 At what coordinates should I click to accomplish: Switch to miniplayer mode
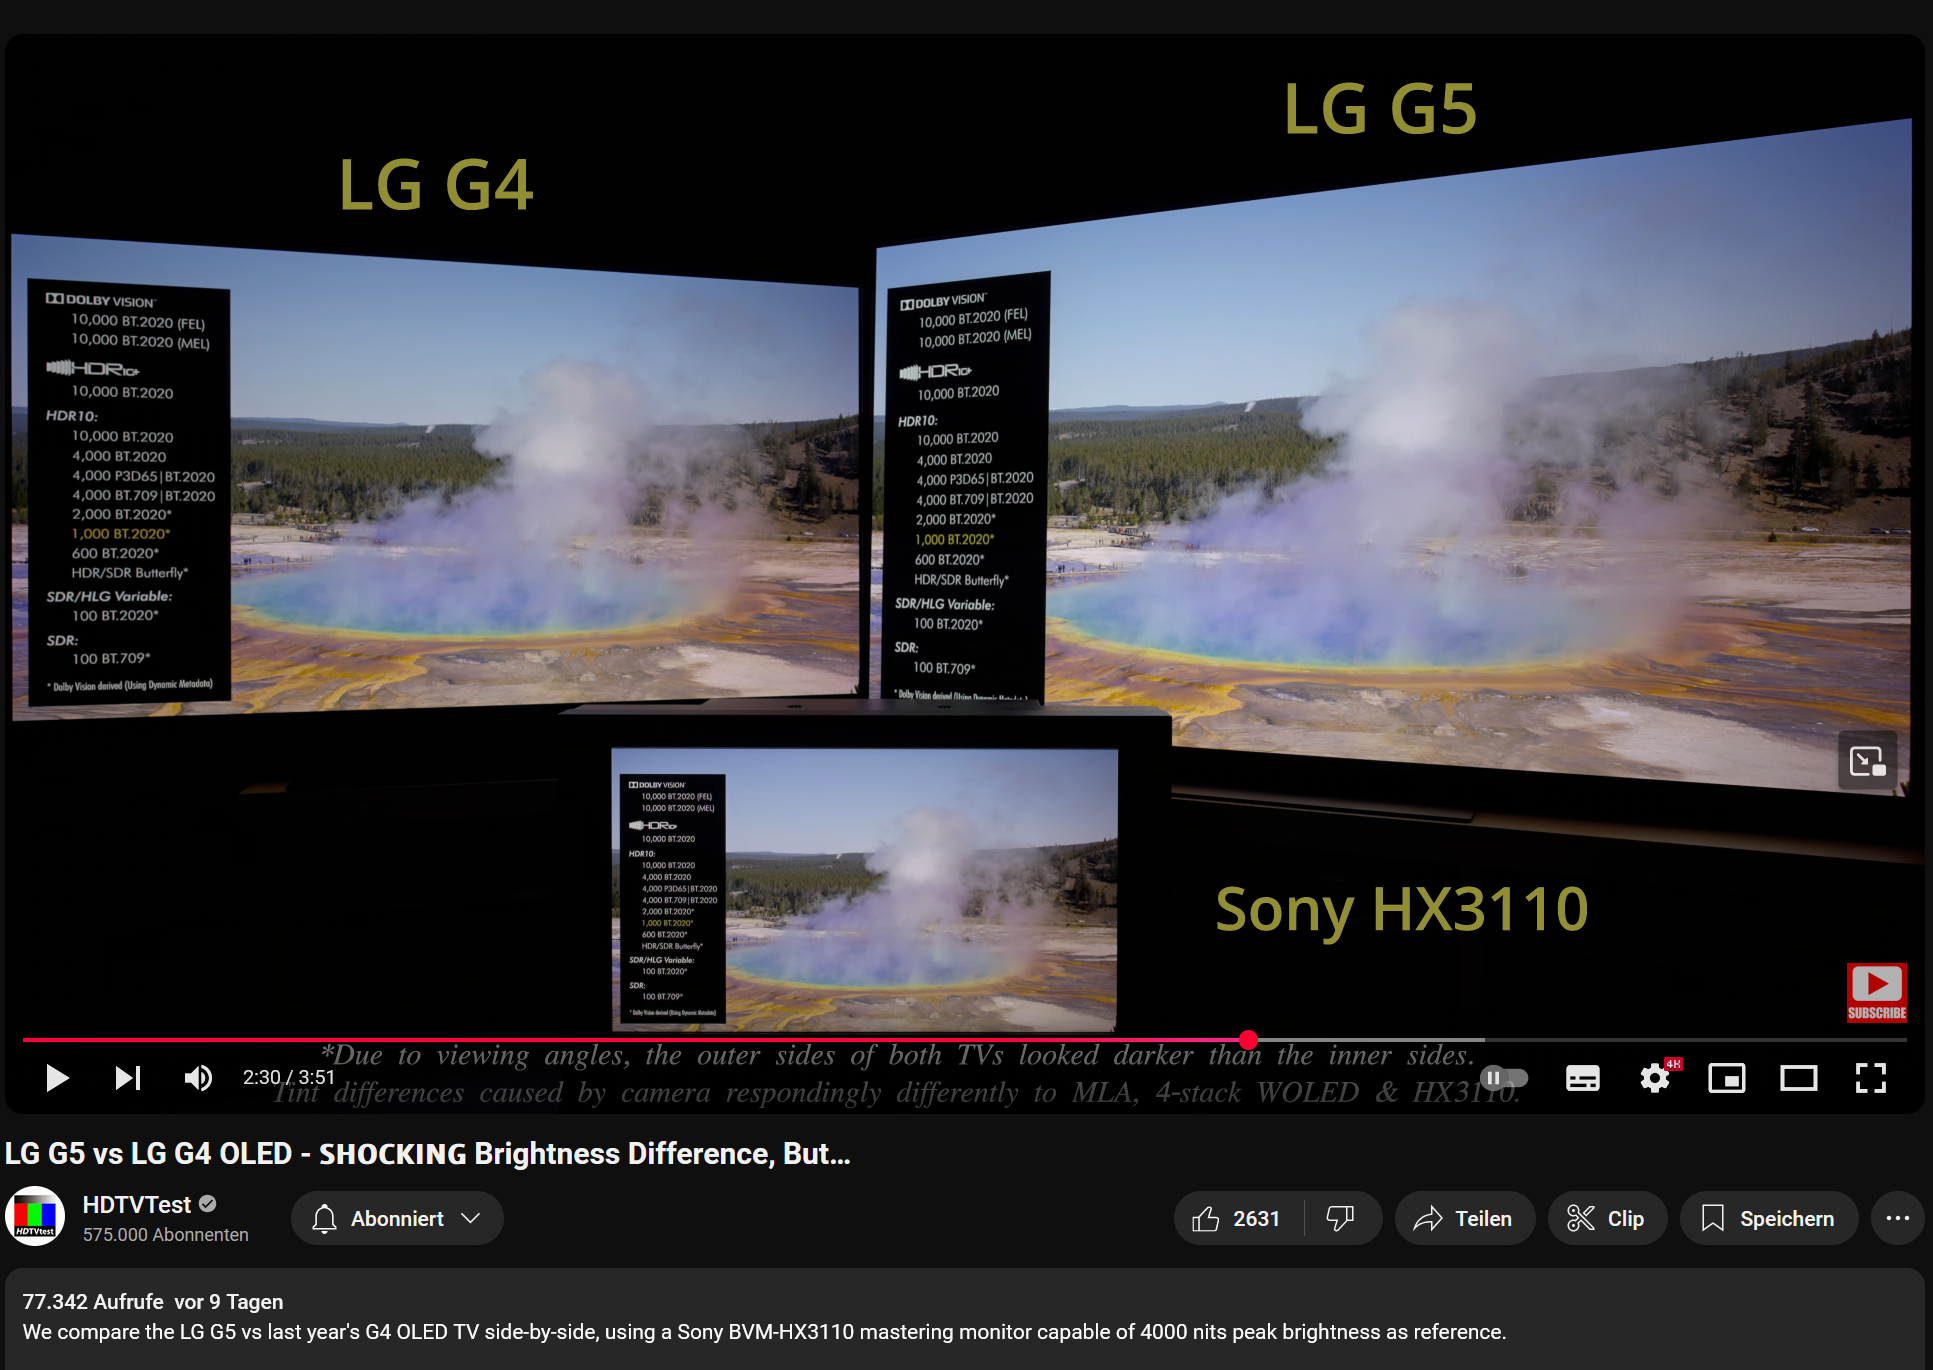[x=1727, y=1078]
